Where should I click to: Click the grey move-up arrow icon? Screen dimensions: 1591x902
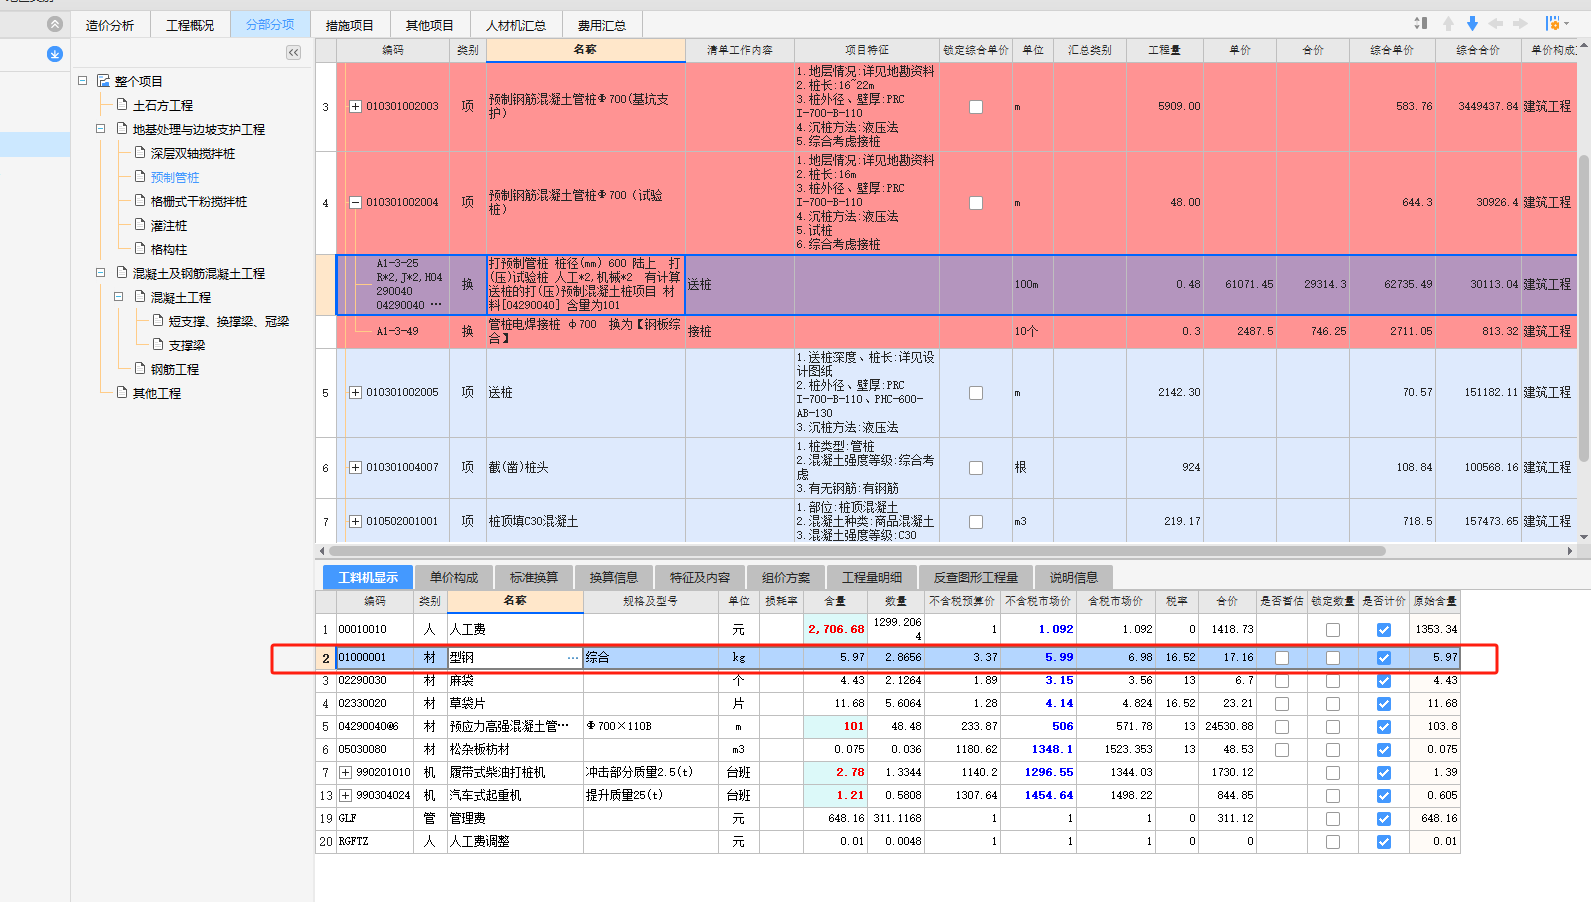pos(1448,23)
